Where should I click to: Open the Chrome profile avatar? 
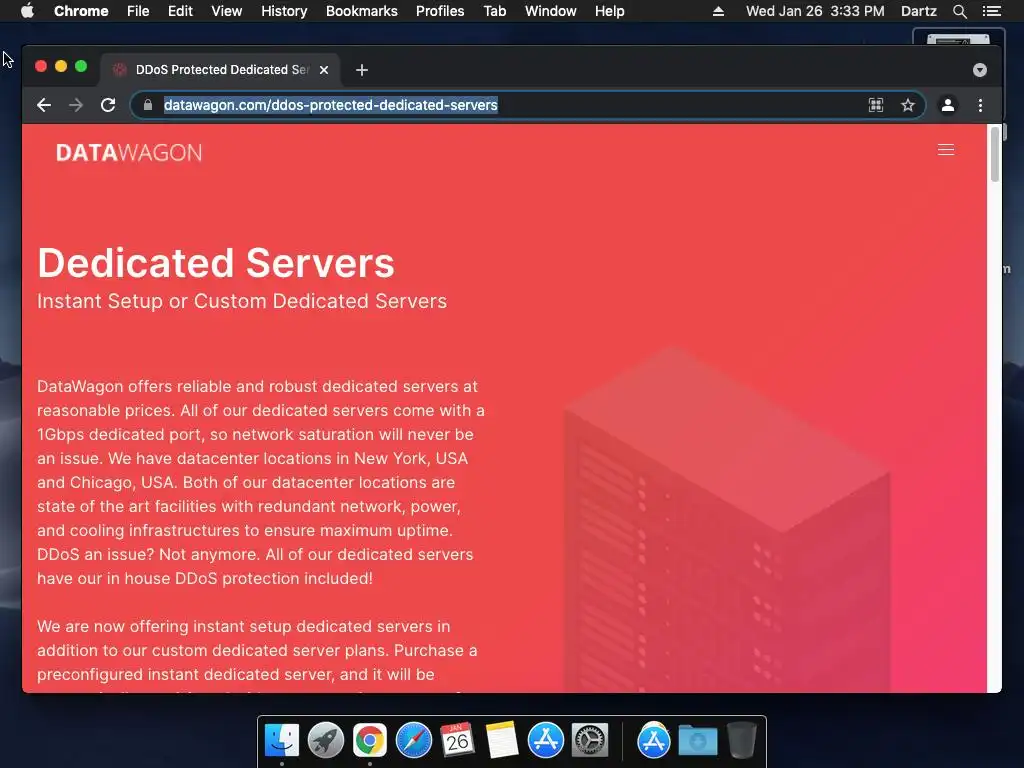point(948,105)
